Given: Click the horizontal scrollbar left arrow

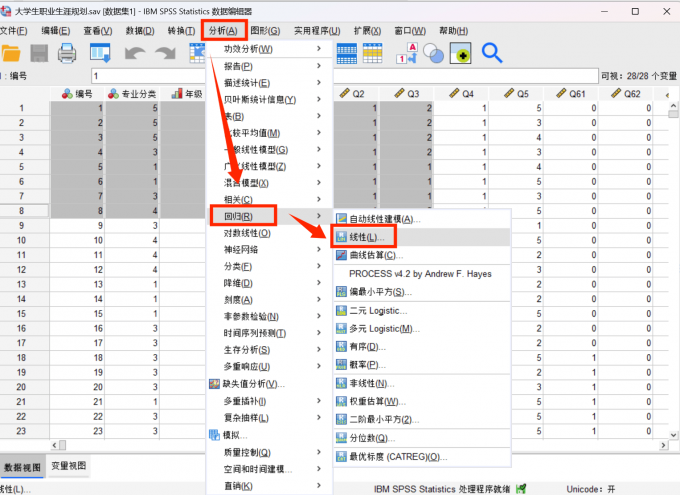Looking at the screenshot, I should click(x=54, y=445).
